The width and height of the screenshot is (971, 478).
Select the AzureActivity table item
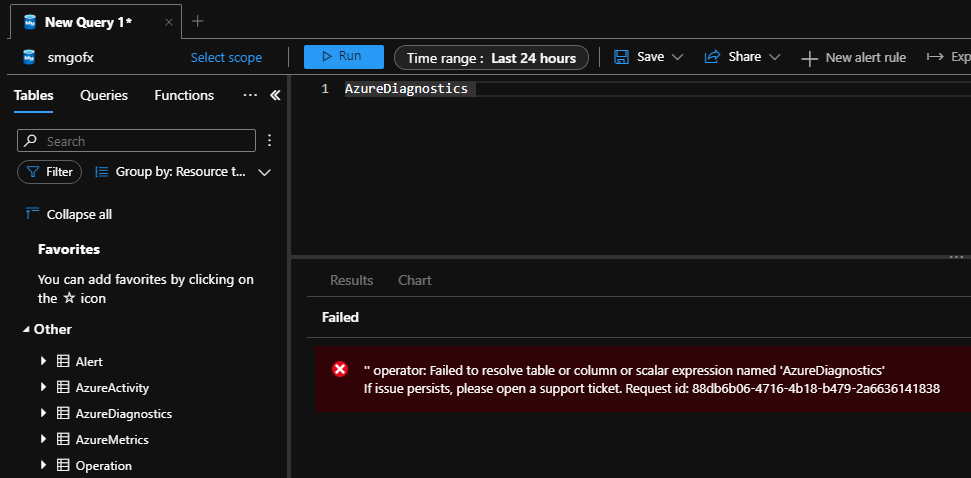(x=112, y=388)
